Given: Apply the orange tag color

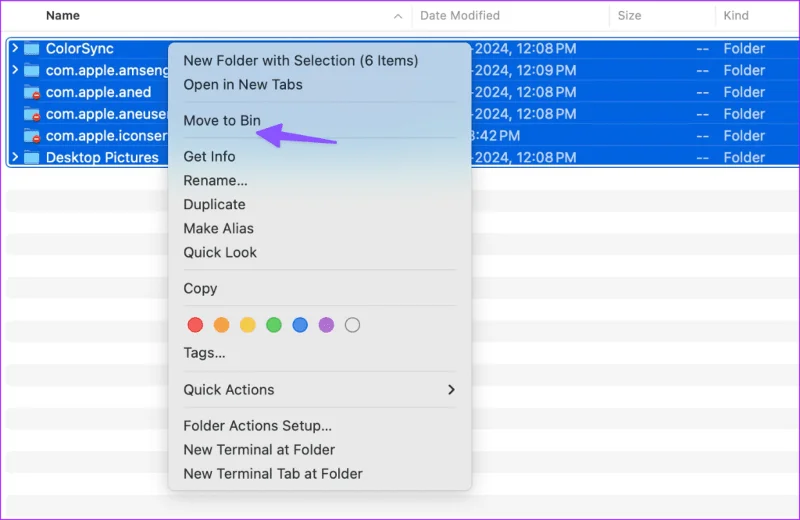Looking at the screenshot, I should click(221, 325).
